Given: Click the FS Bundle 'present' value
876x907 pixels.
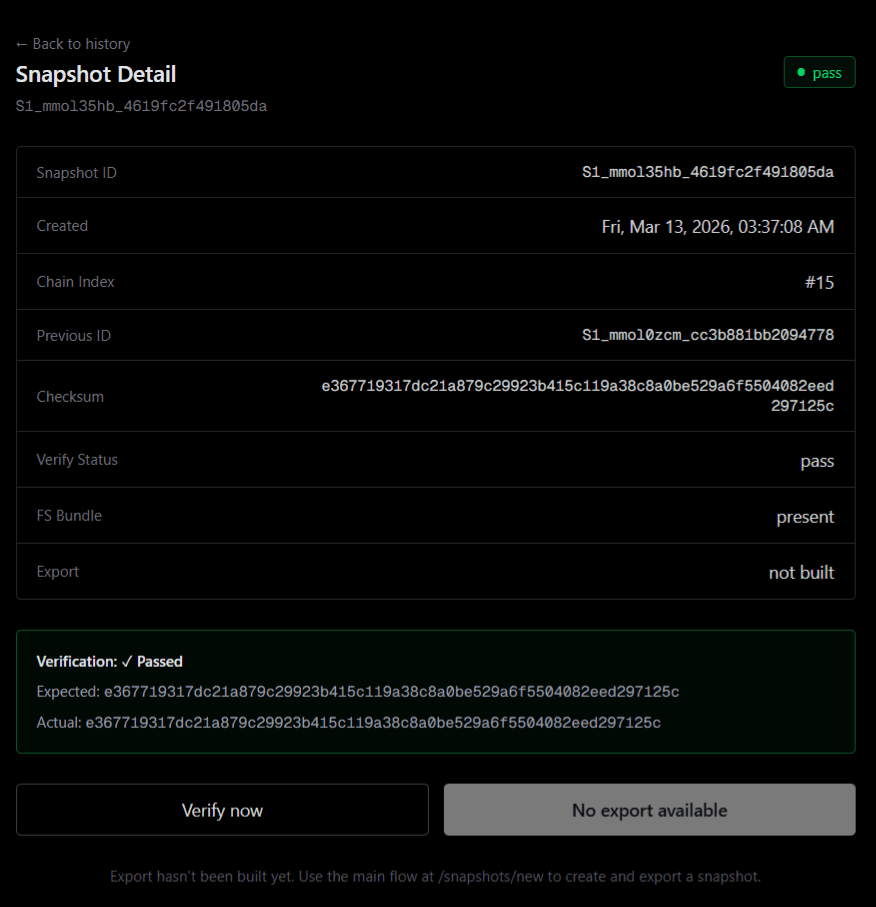Looking at the screenshot, I should click(x=805, y=515).
